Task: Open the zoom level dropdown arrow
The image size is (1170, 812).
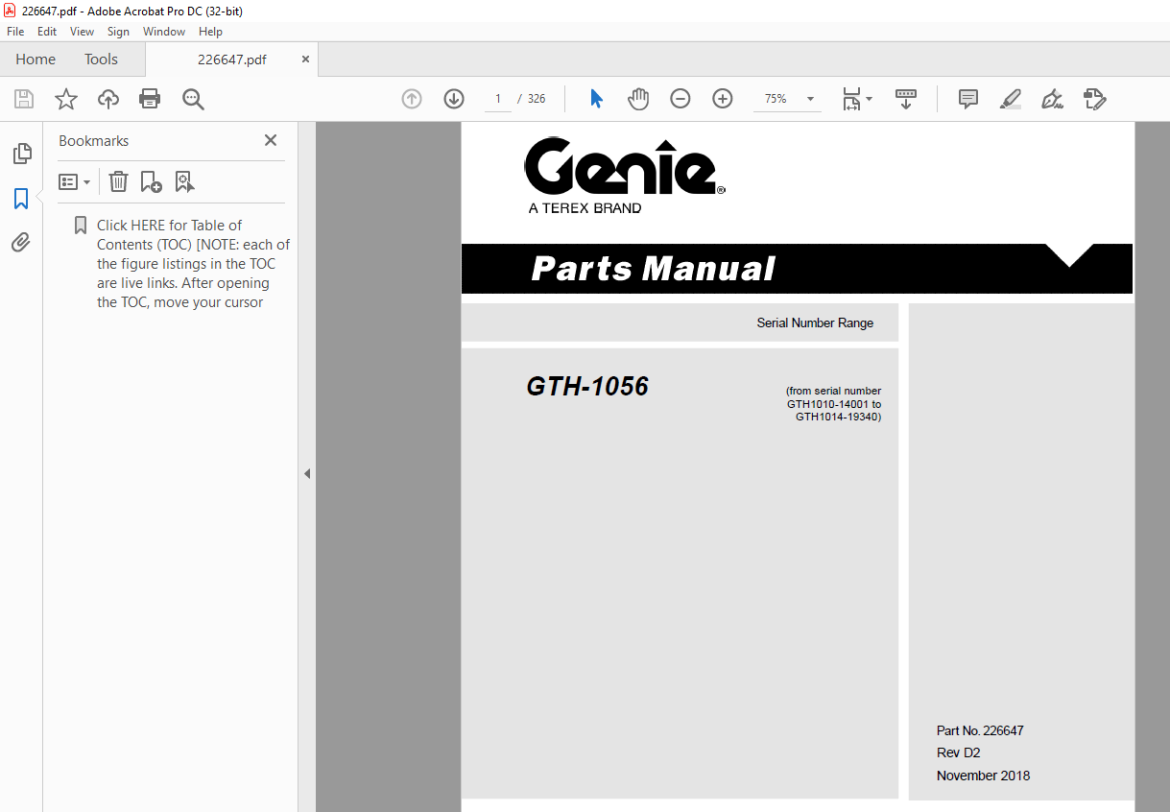Action: (x=810, y=99)
